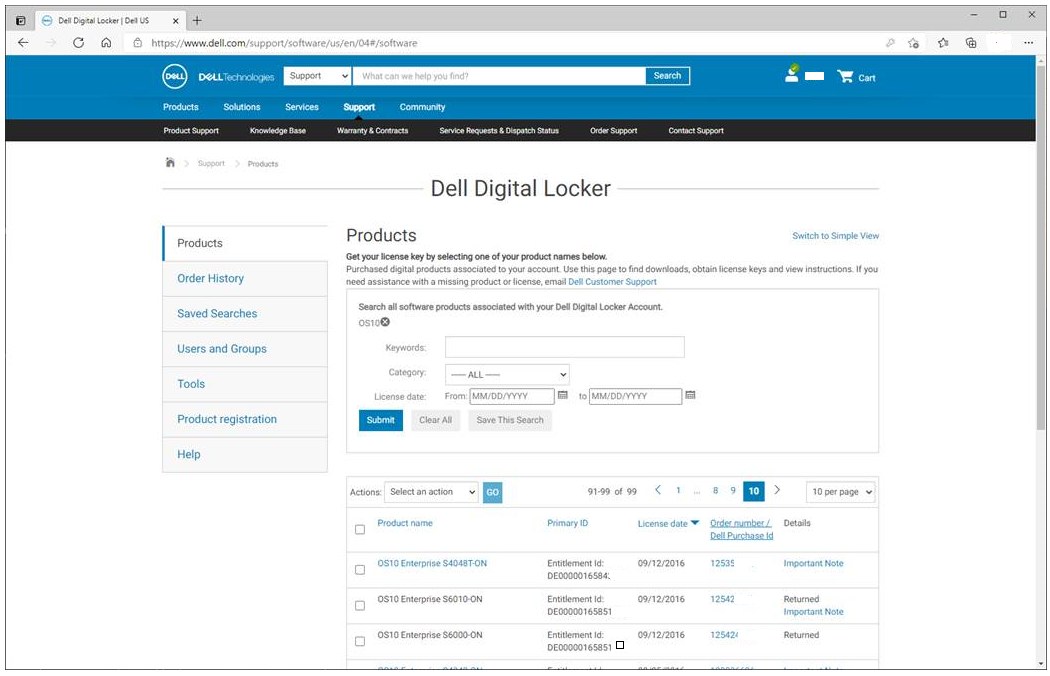Screen dimensions: 1050x676
Task: Open Important Note for S6010-ON
Action: (813, 612)
